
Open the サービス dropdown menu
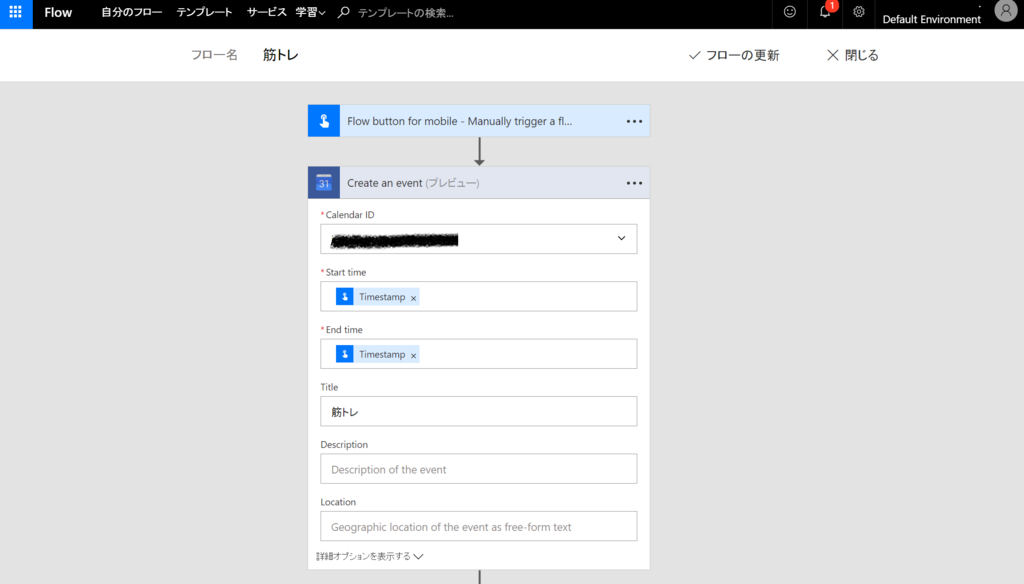pyautogui.click(x=266, y=13)
